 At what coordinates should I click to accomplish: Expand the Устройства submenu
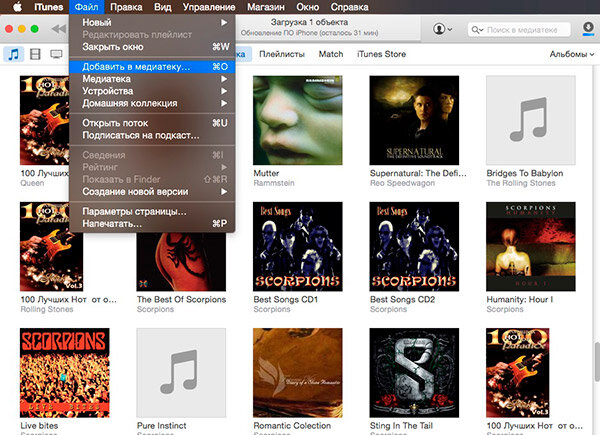point(152,91)
